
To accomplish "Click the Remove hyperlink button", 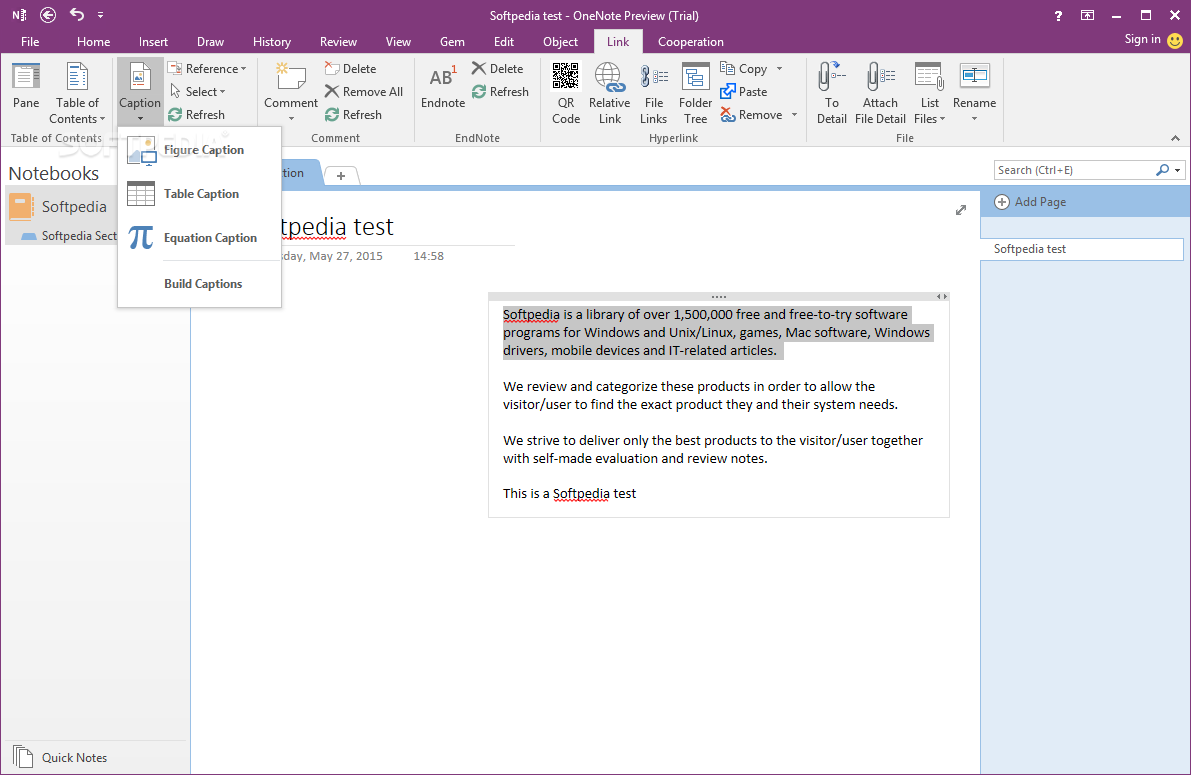I will click(751, 115).
